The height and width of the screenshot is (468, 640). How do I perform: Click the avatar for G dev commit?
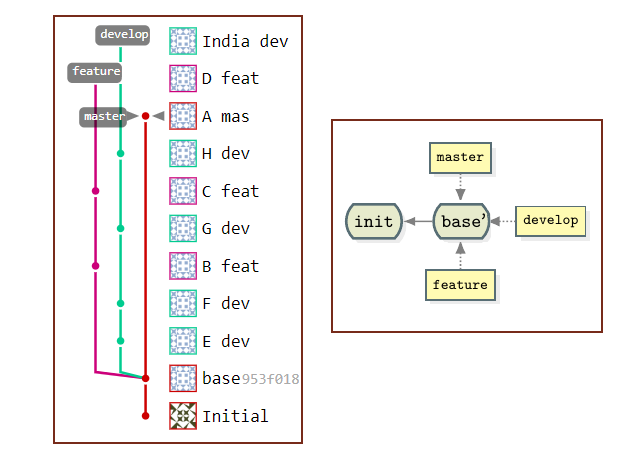[x=183, y=228]
